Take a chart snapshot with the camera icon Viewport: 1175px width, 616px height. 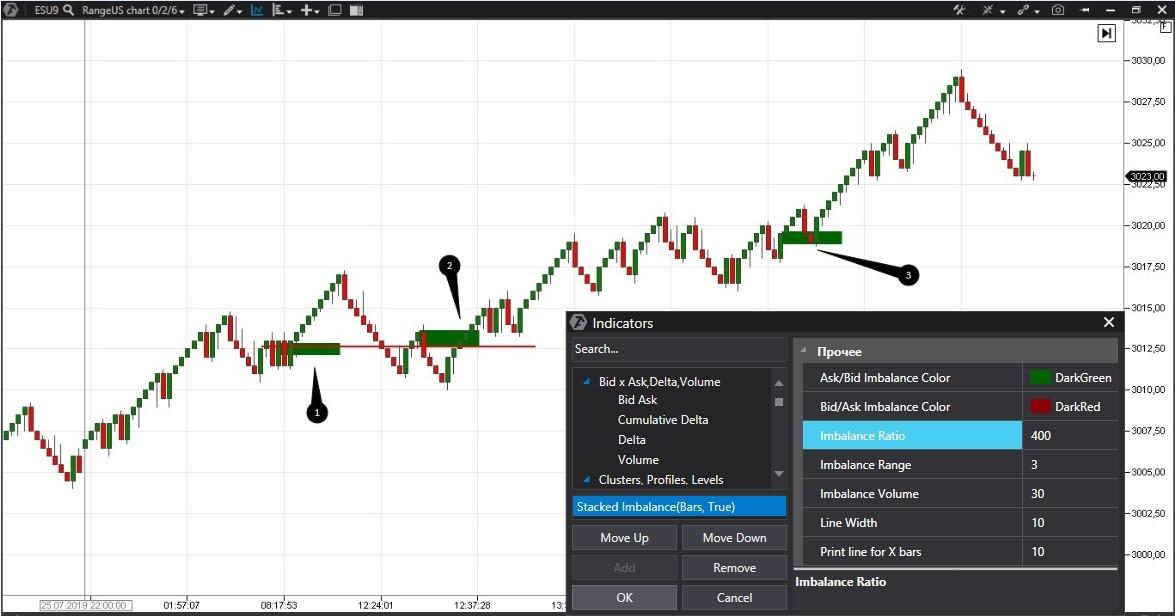(x=1058, y=9)
